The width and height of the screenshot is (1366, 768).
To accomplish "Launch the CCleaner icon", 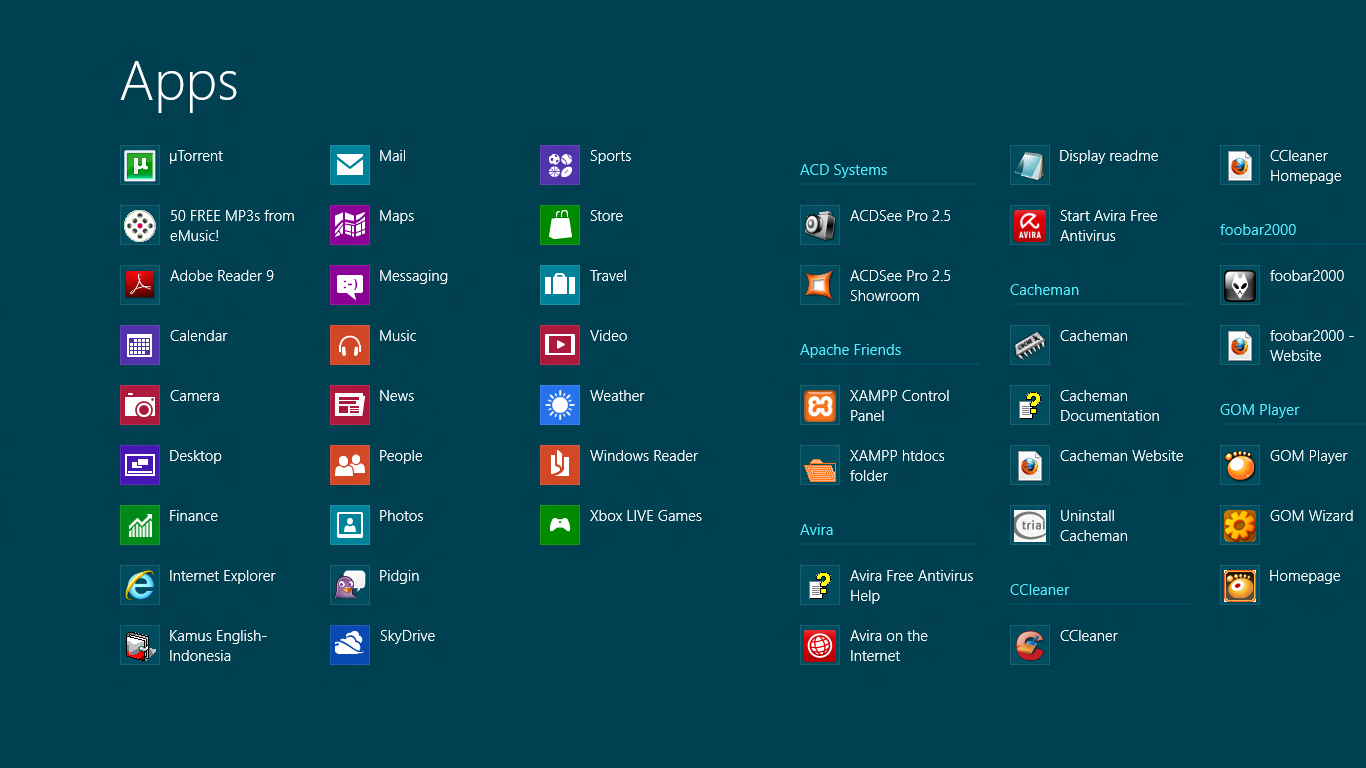I will pyautogui.click(x=1030, y=645).
